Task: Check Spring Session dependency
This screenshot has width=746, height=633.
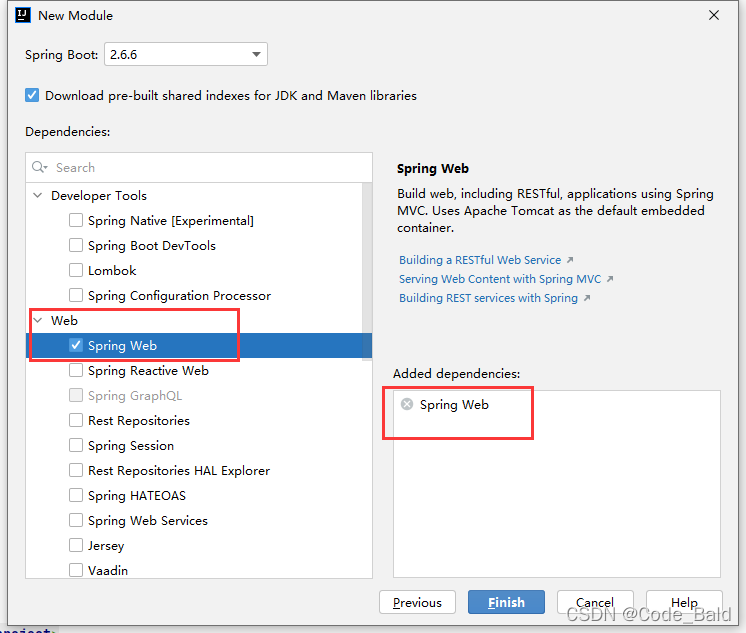Action: pos(76,445)
